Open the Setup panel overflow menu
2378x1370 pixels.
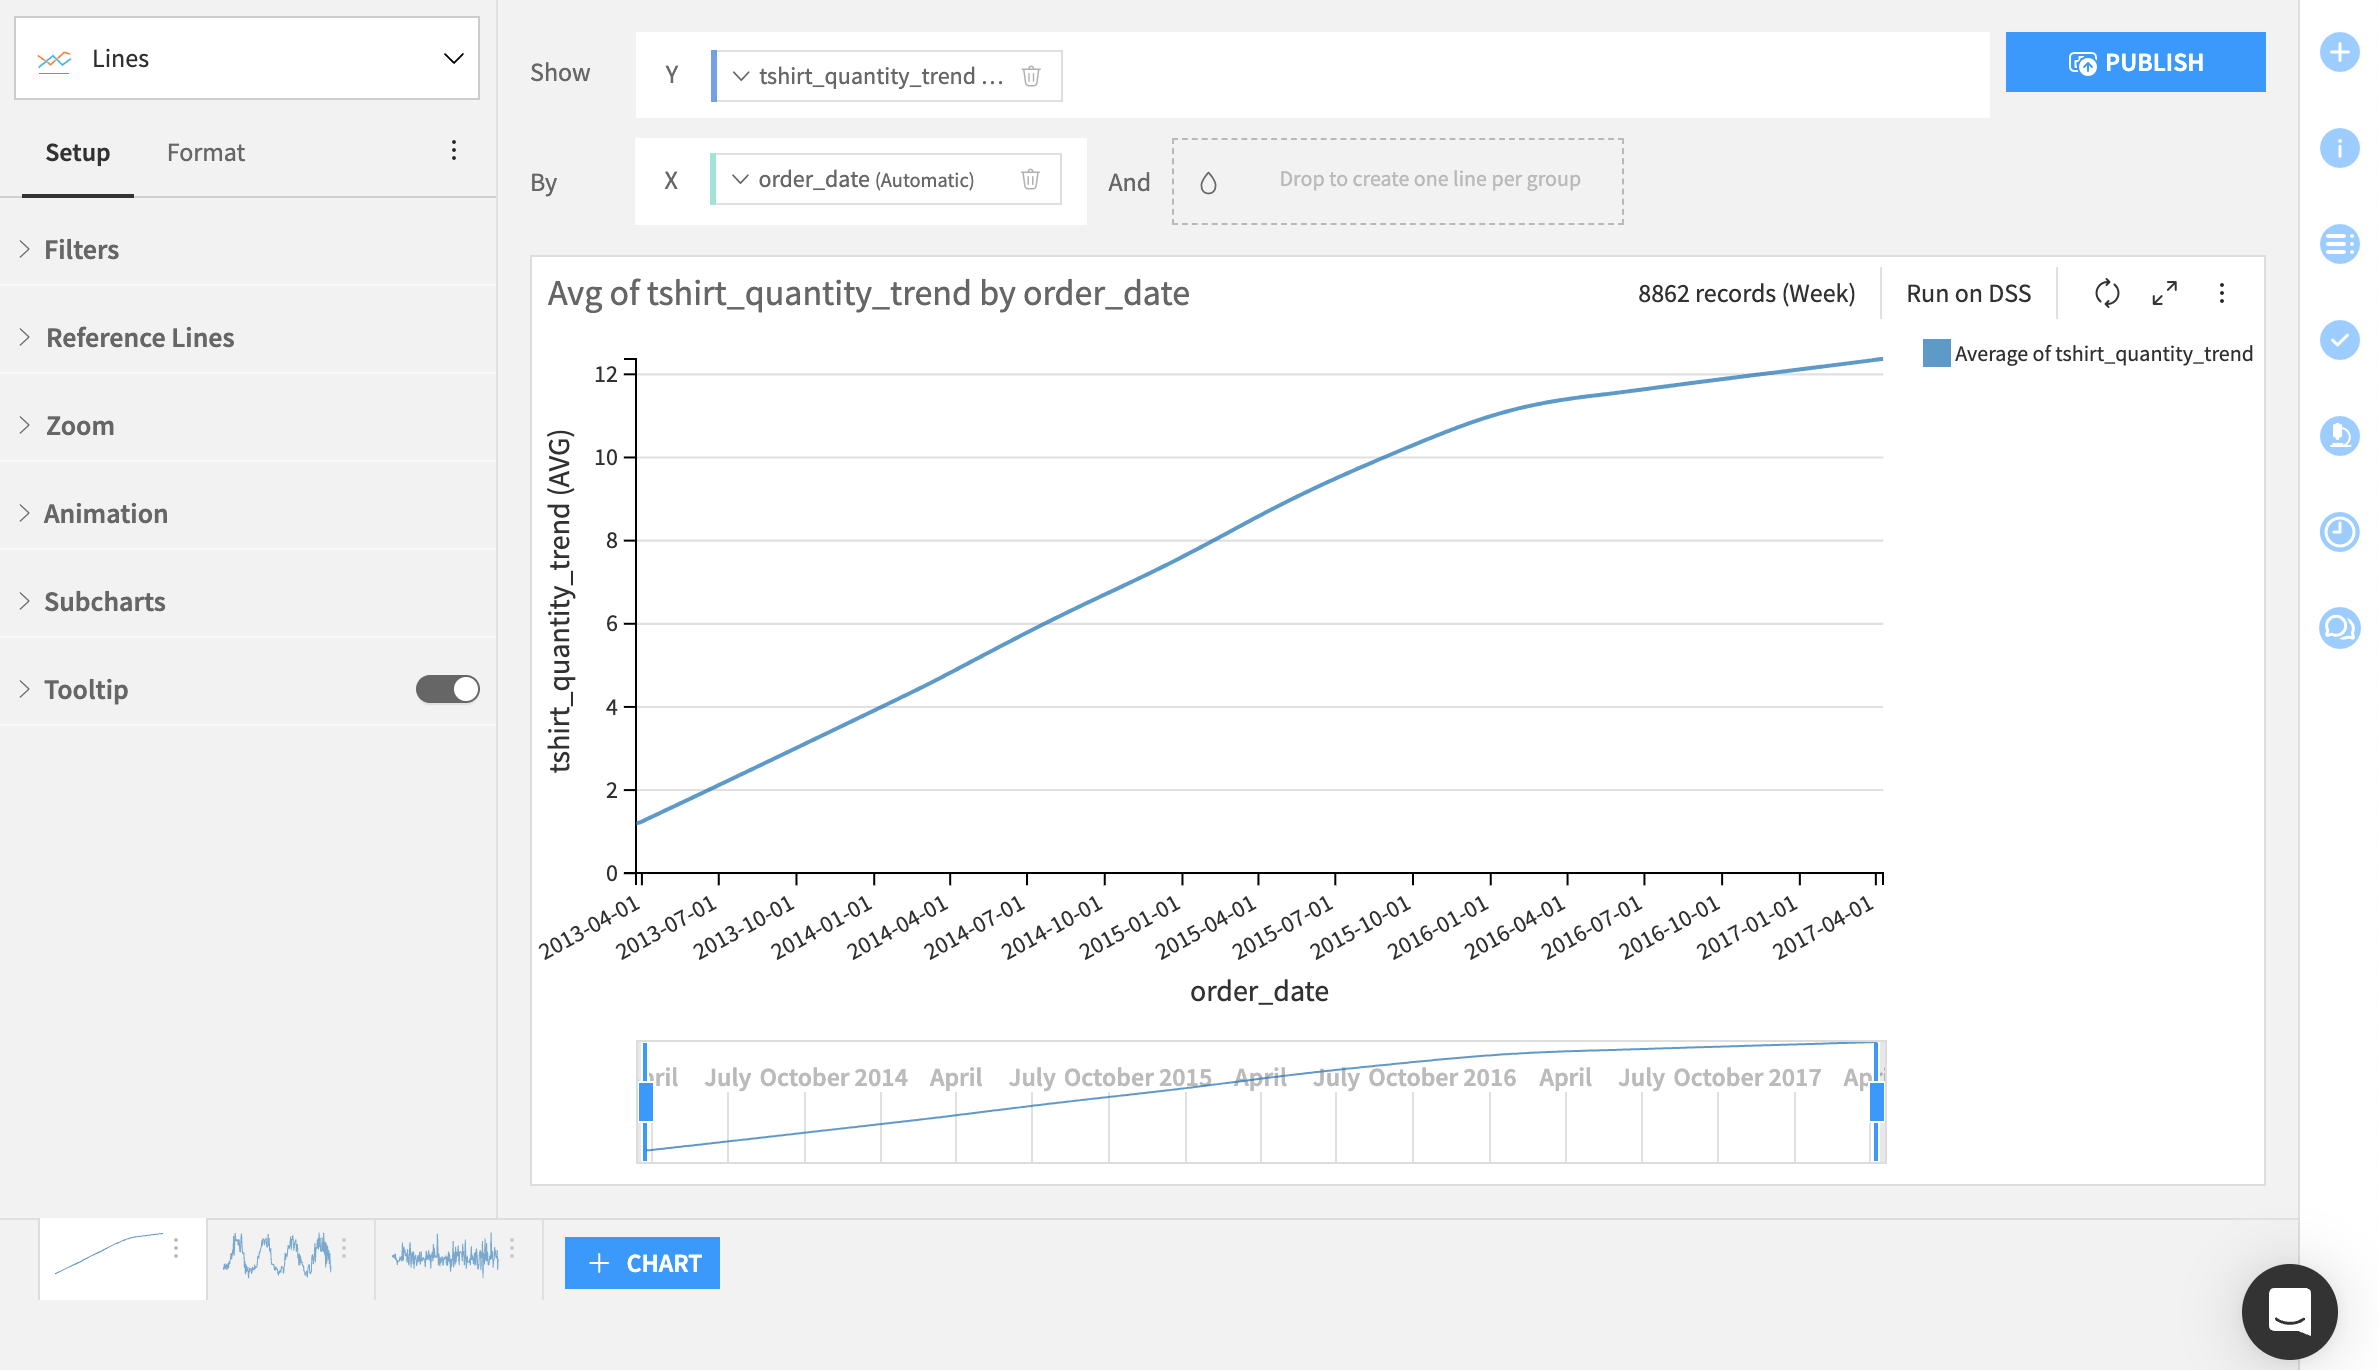[x=455, y=150]
